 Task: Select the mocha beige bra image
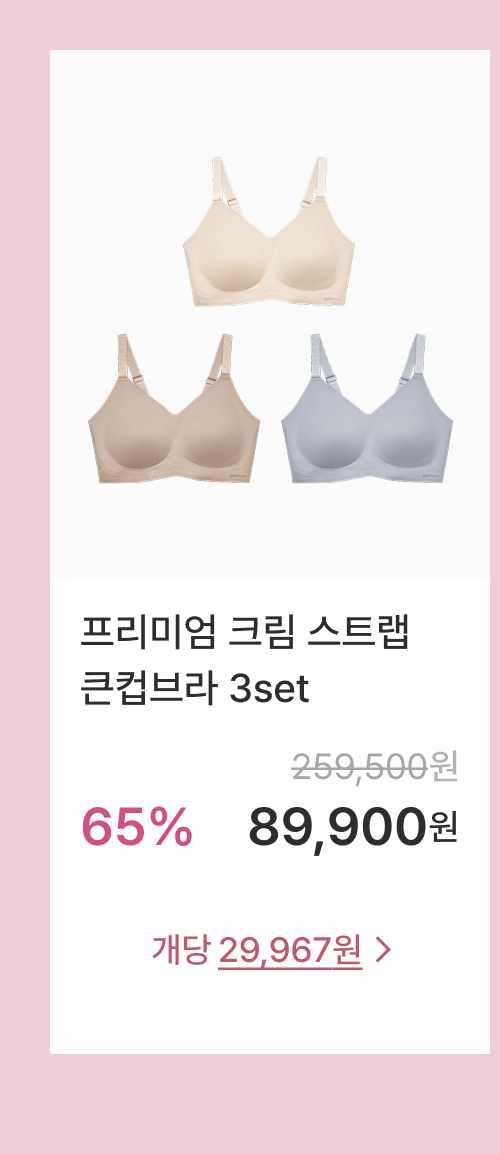point(174,409)
